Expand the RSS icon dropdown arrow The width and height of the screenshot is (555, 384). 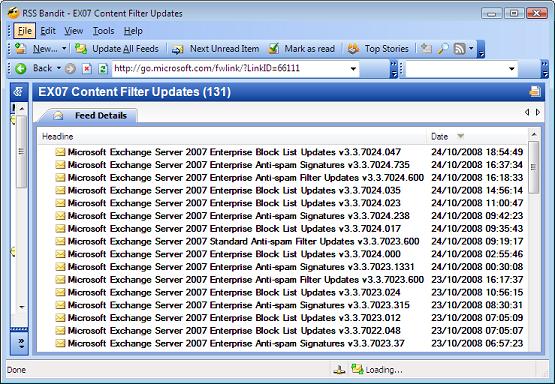pyautogui.click(x=471, y=48)
